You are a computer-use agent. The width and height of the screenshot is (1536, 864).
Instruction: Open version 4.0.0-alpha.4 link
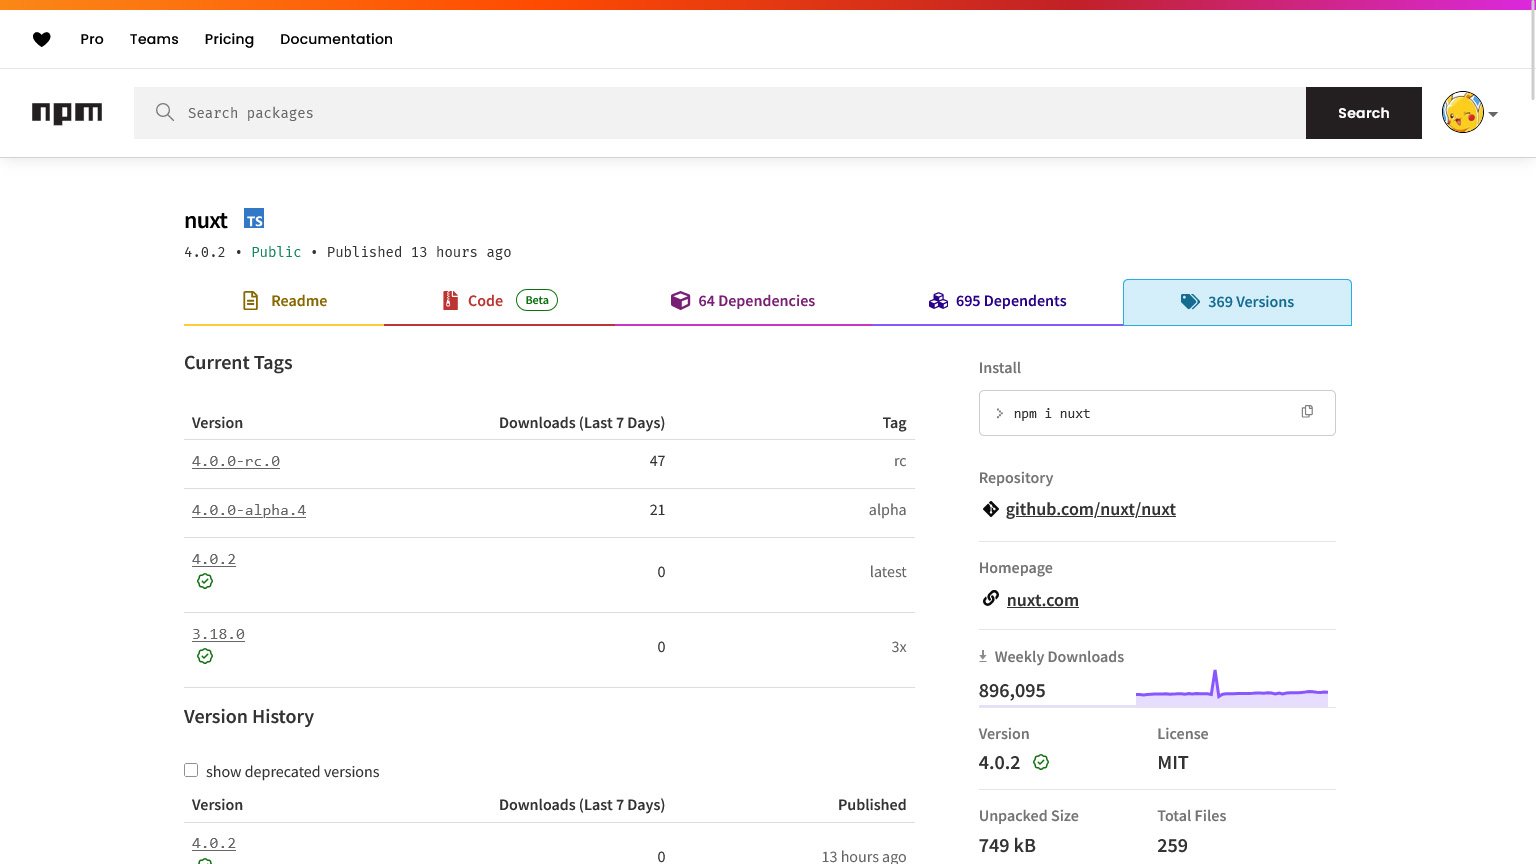pos(249,510)
